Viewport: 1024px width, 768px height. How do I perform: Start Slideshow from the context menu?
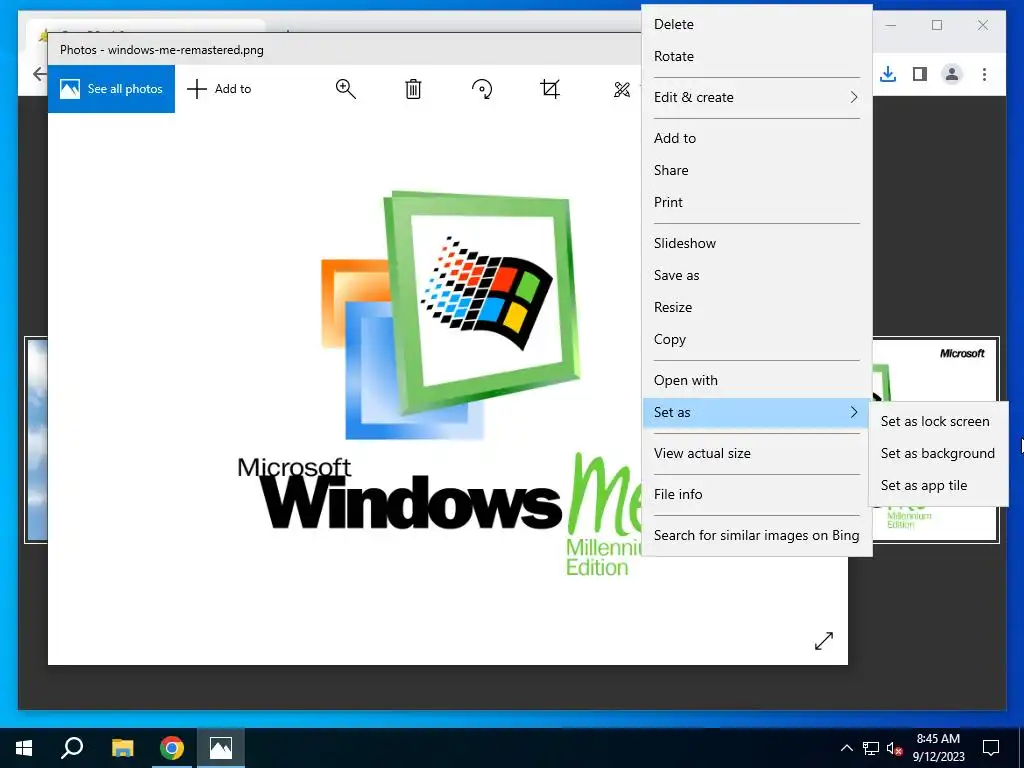tap(757, 244)
